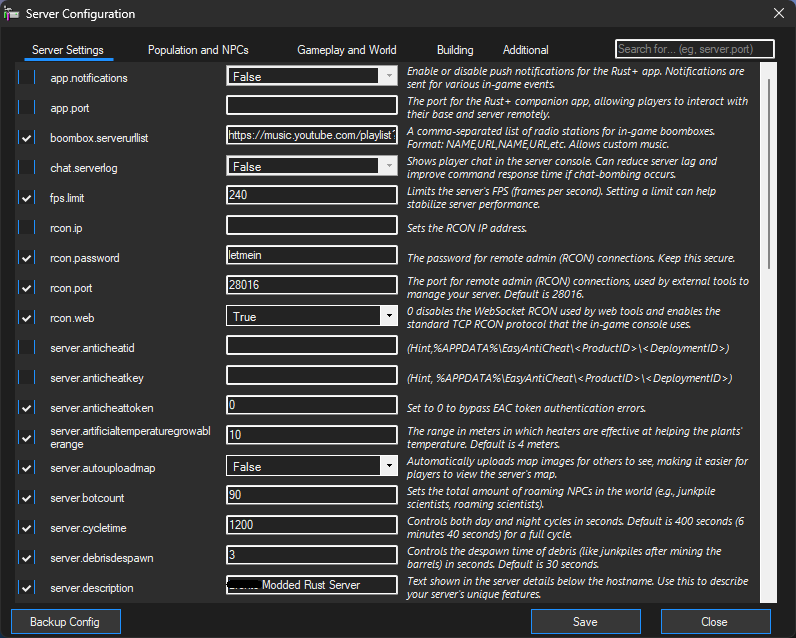Enable the server.anticheatid checkbox
Viewport: 796px width, 638px height.
tap(26, 348)
